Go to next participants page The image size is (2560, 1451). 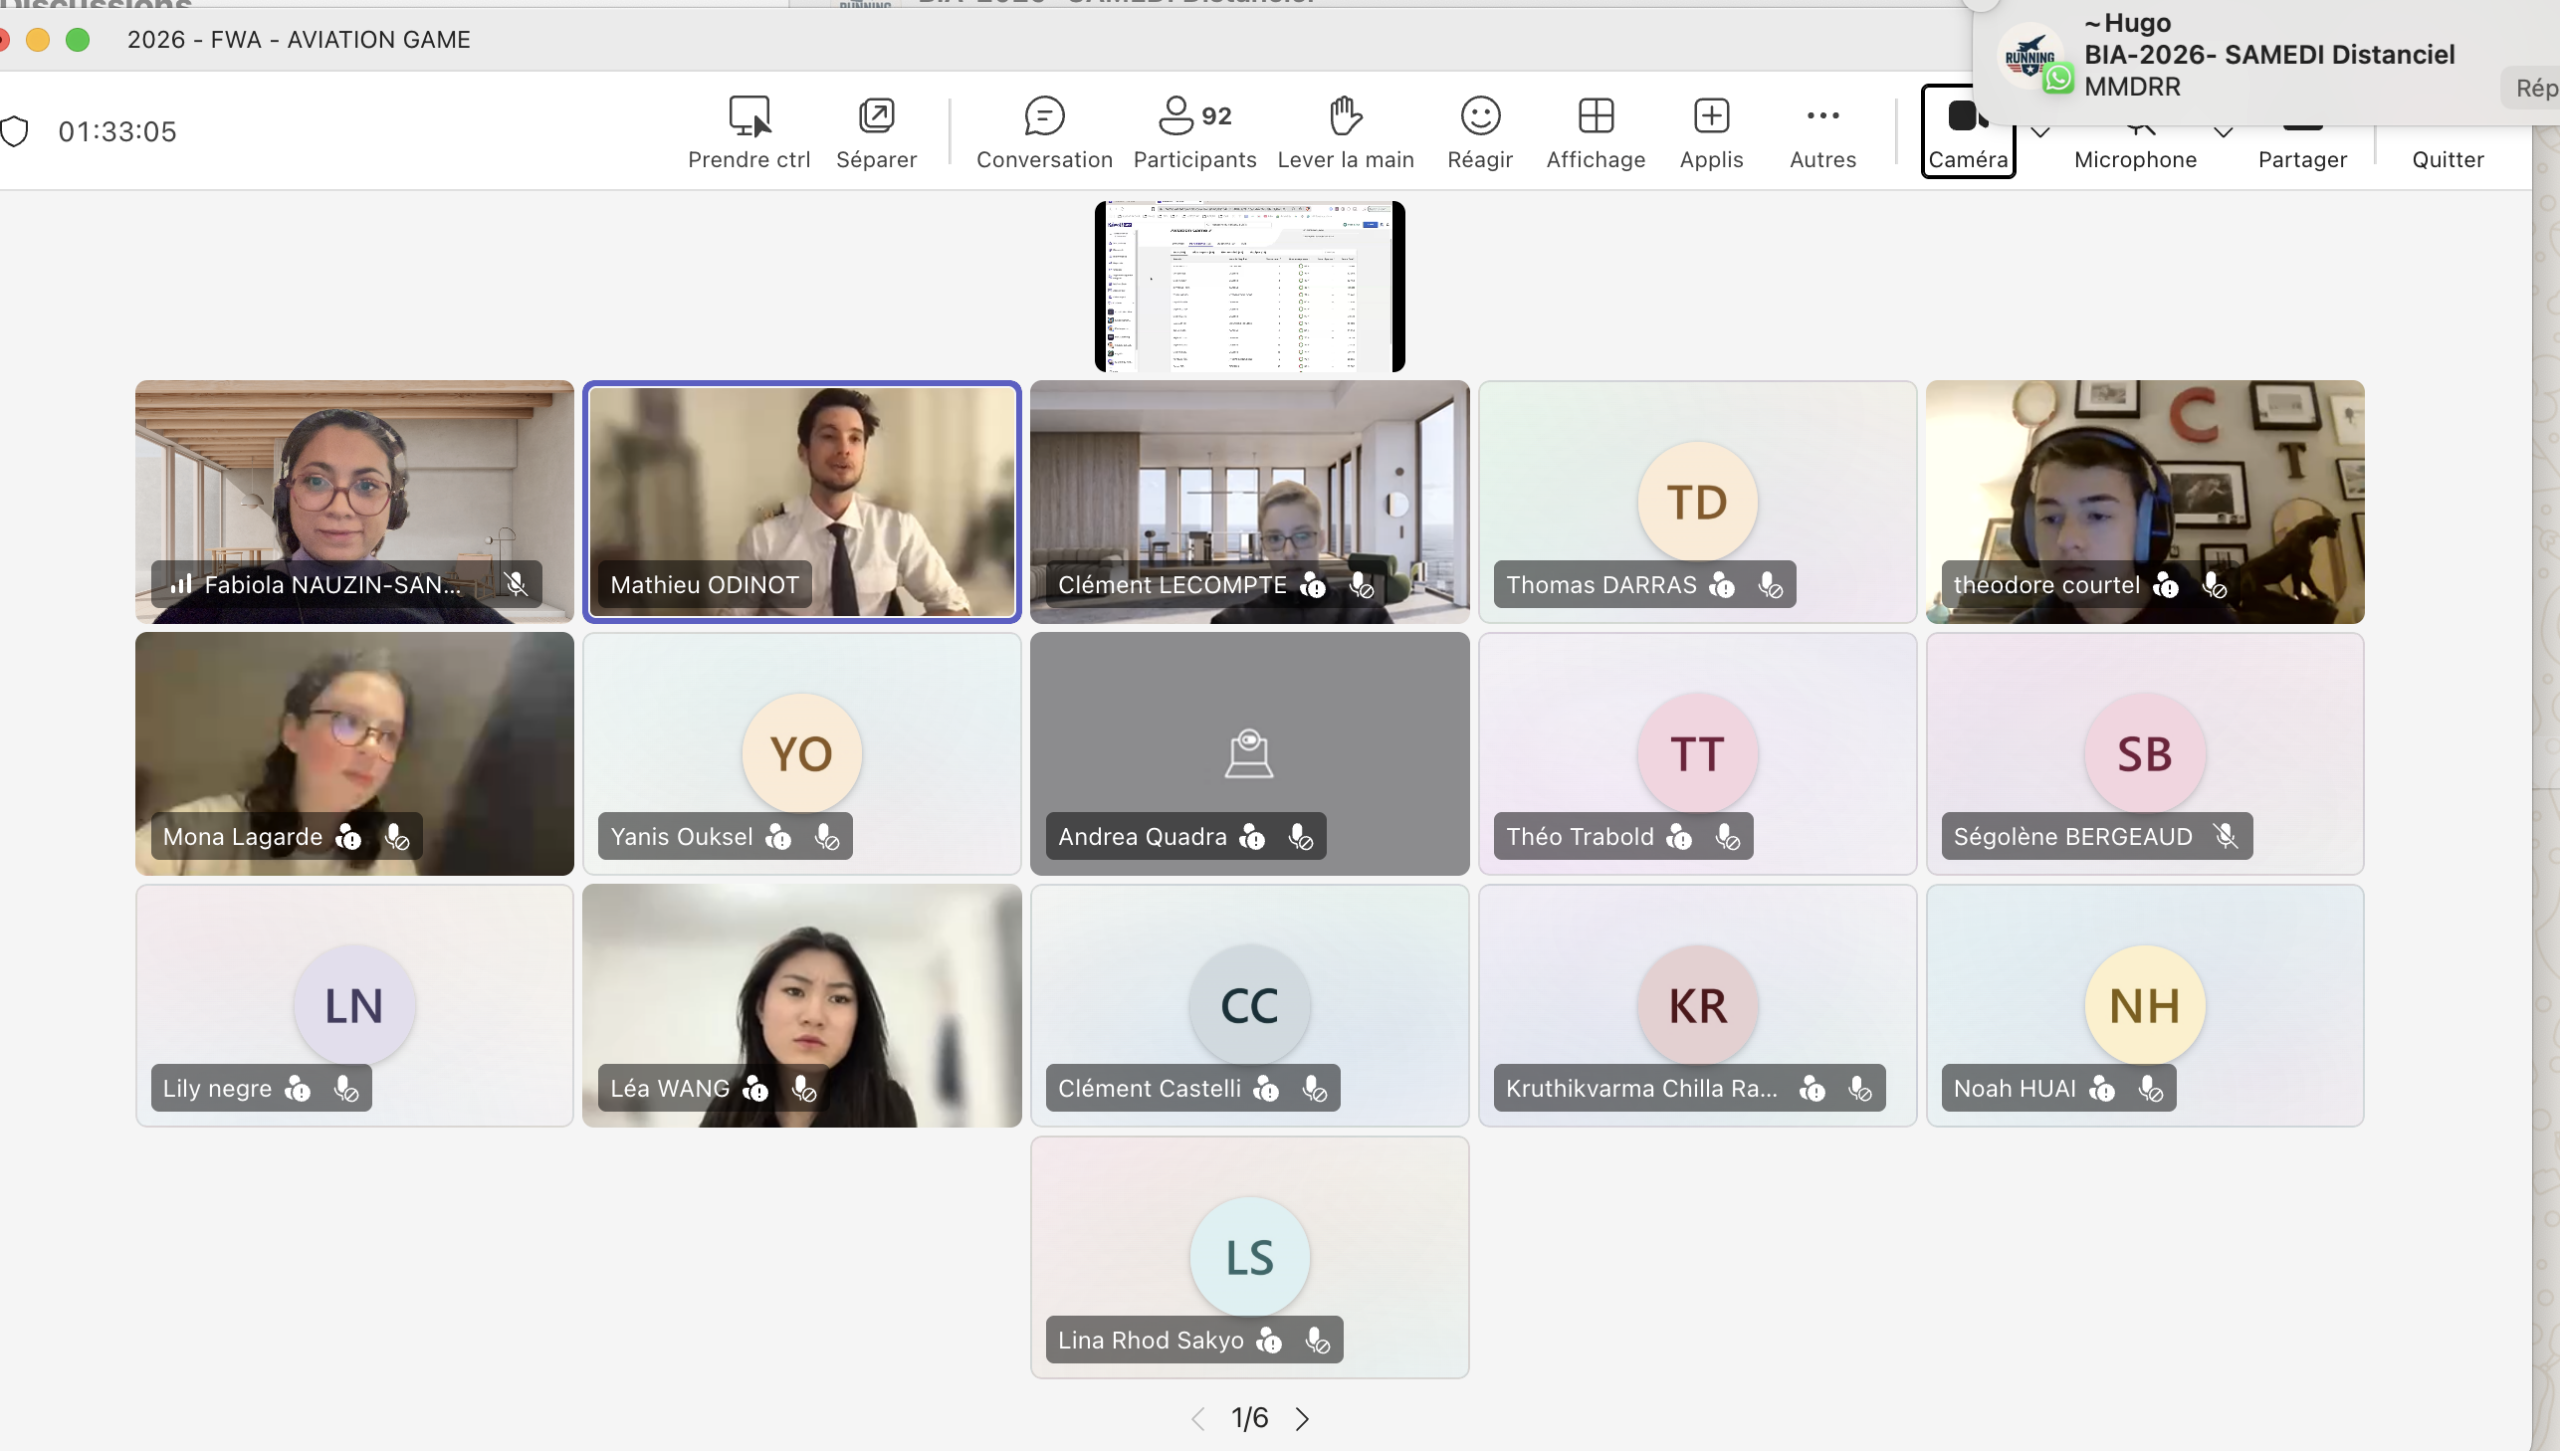(x=1302, y=1418)
